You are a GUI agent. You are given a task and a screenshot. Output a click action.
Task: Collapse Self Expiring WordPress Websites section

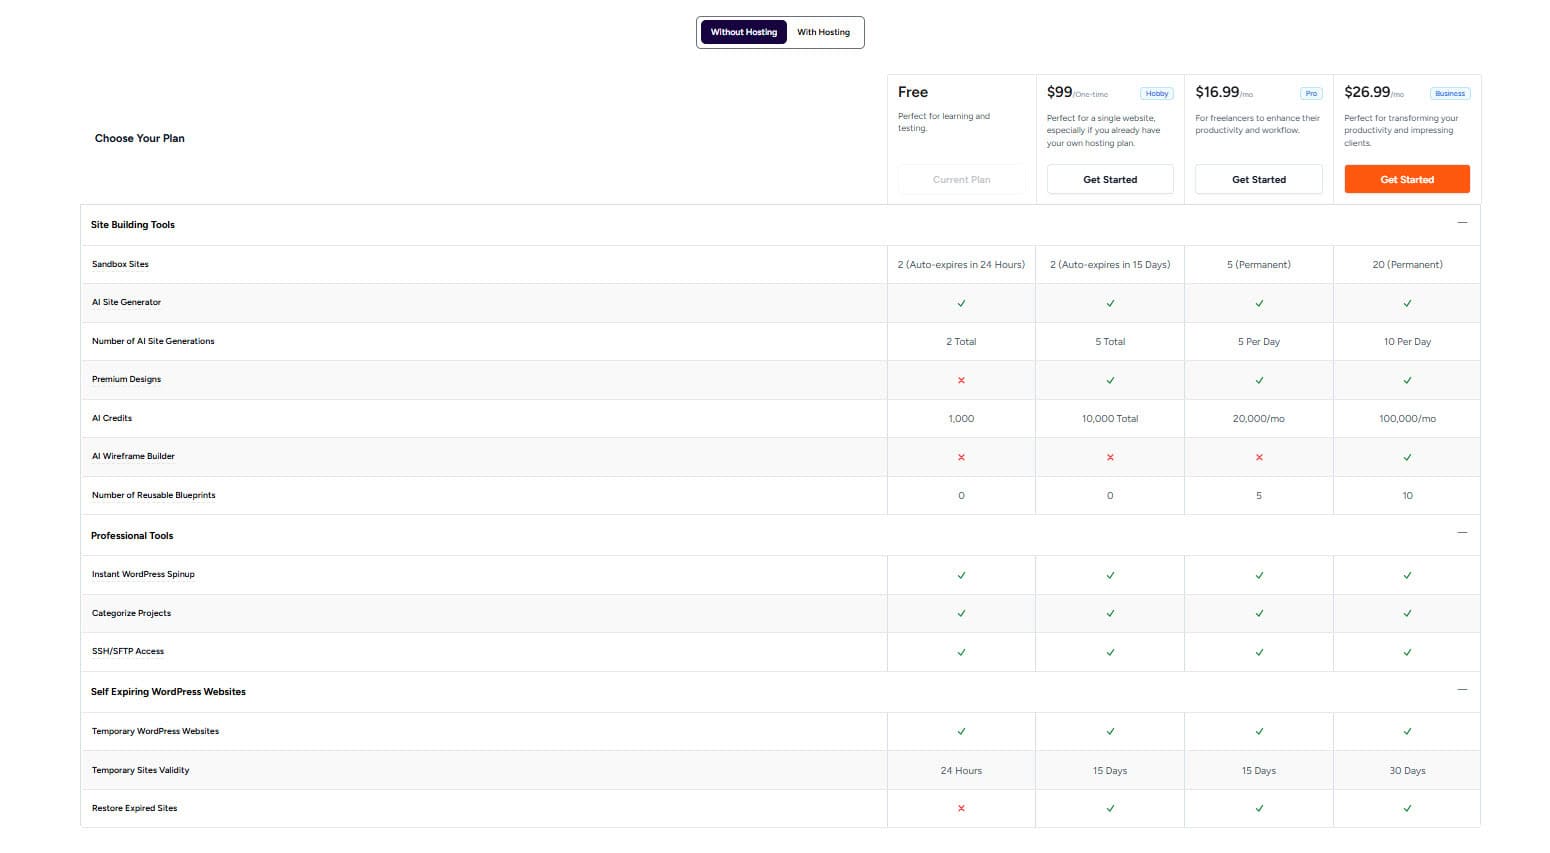(1462, 690)
